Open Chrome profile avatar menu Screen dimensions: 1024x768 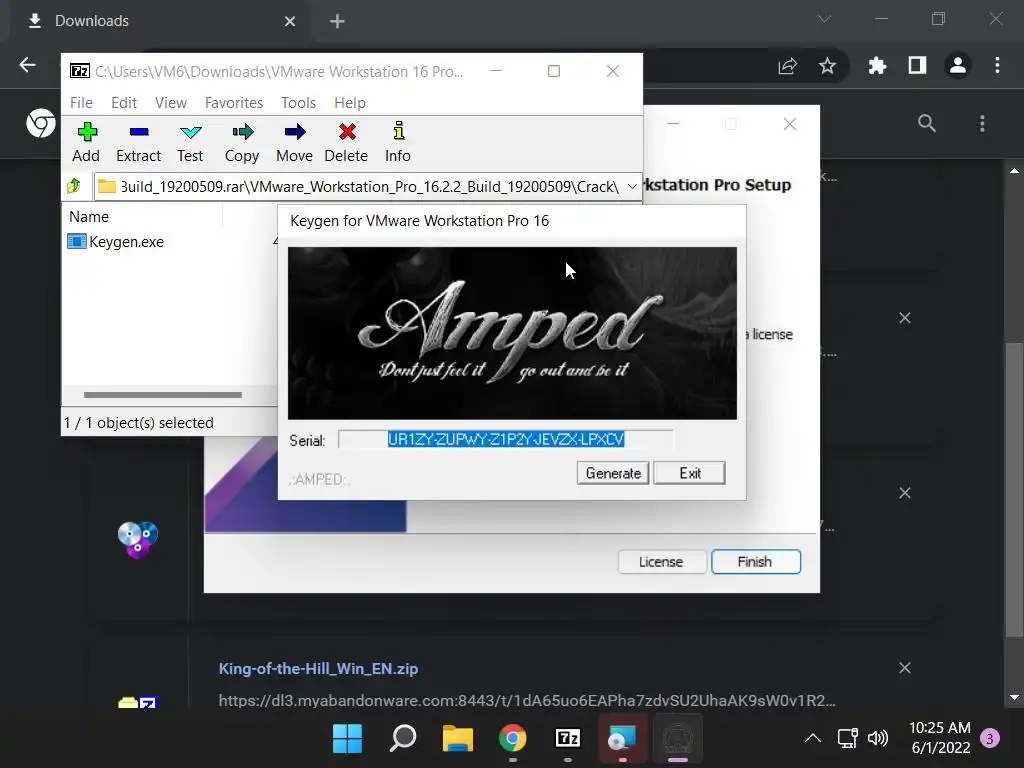pos(958,65)
